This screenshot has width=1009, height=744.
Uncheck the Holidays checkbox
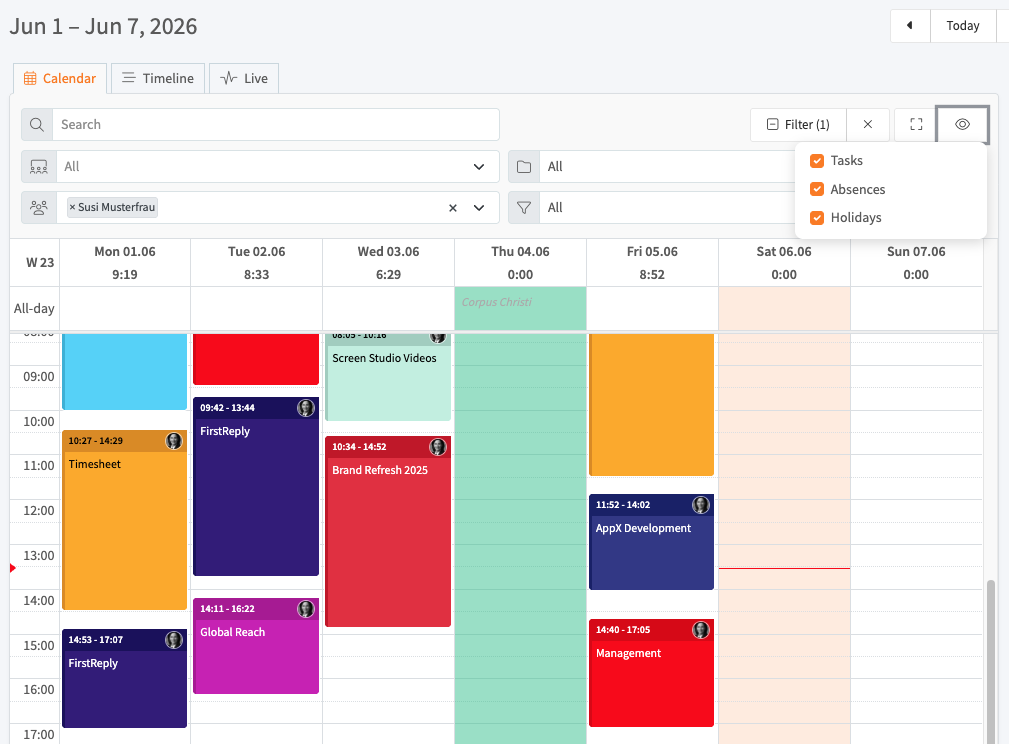point(817,218)
